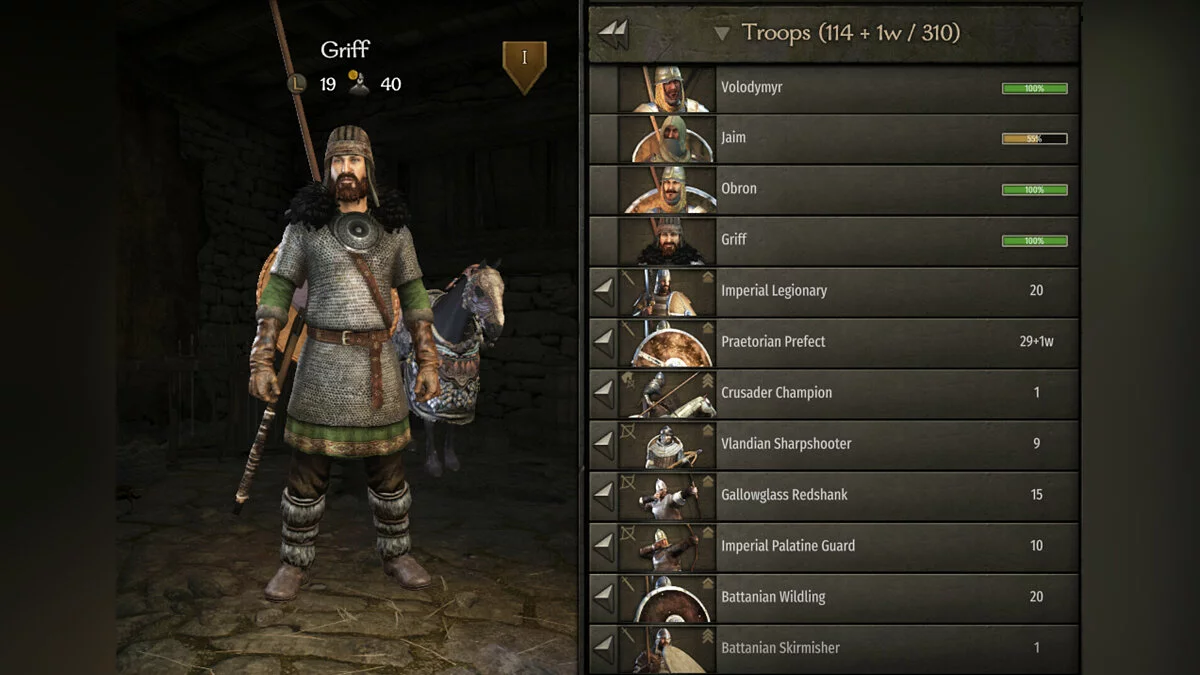Transfer Battanian Wildling with arrow
This screenshot has width=1200, height=675.
pos(604,597)
